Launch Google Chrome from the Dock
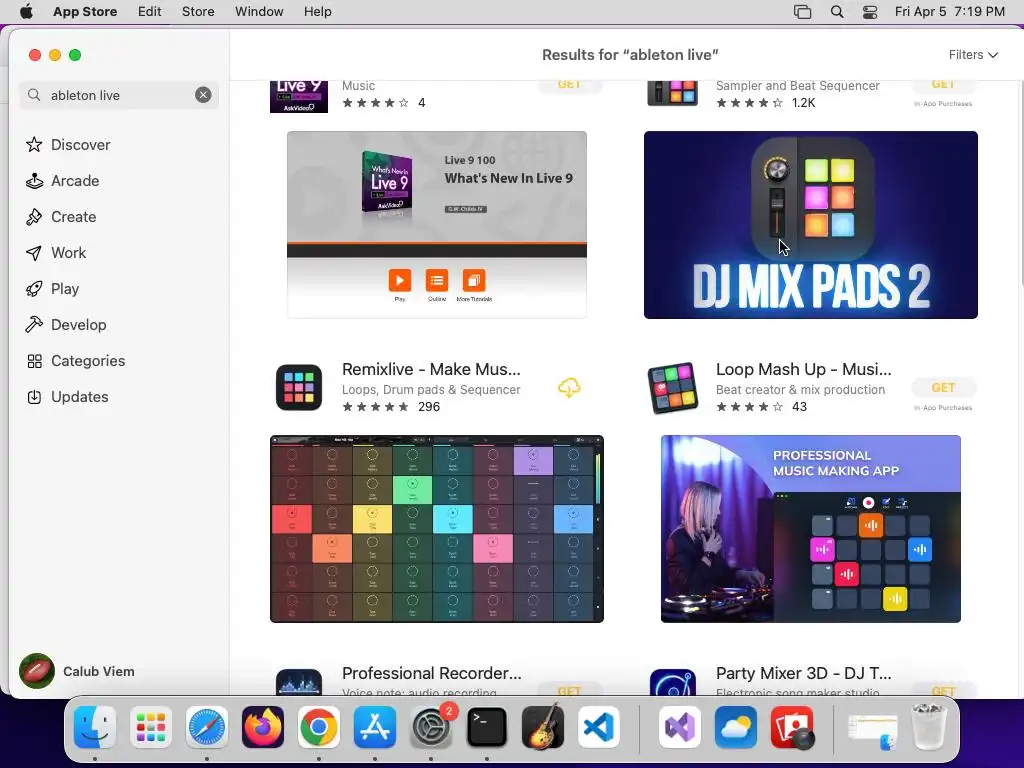 [x=319, y=728]
